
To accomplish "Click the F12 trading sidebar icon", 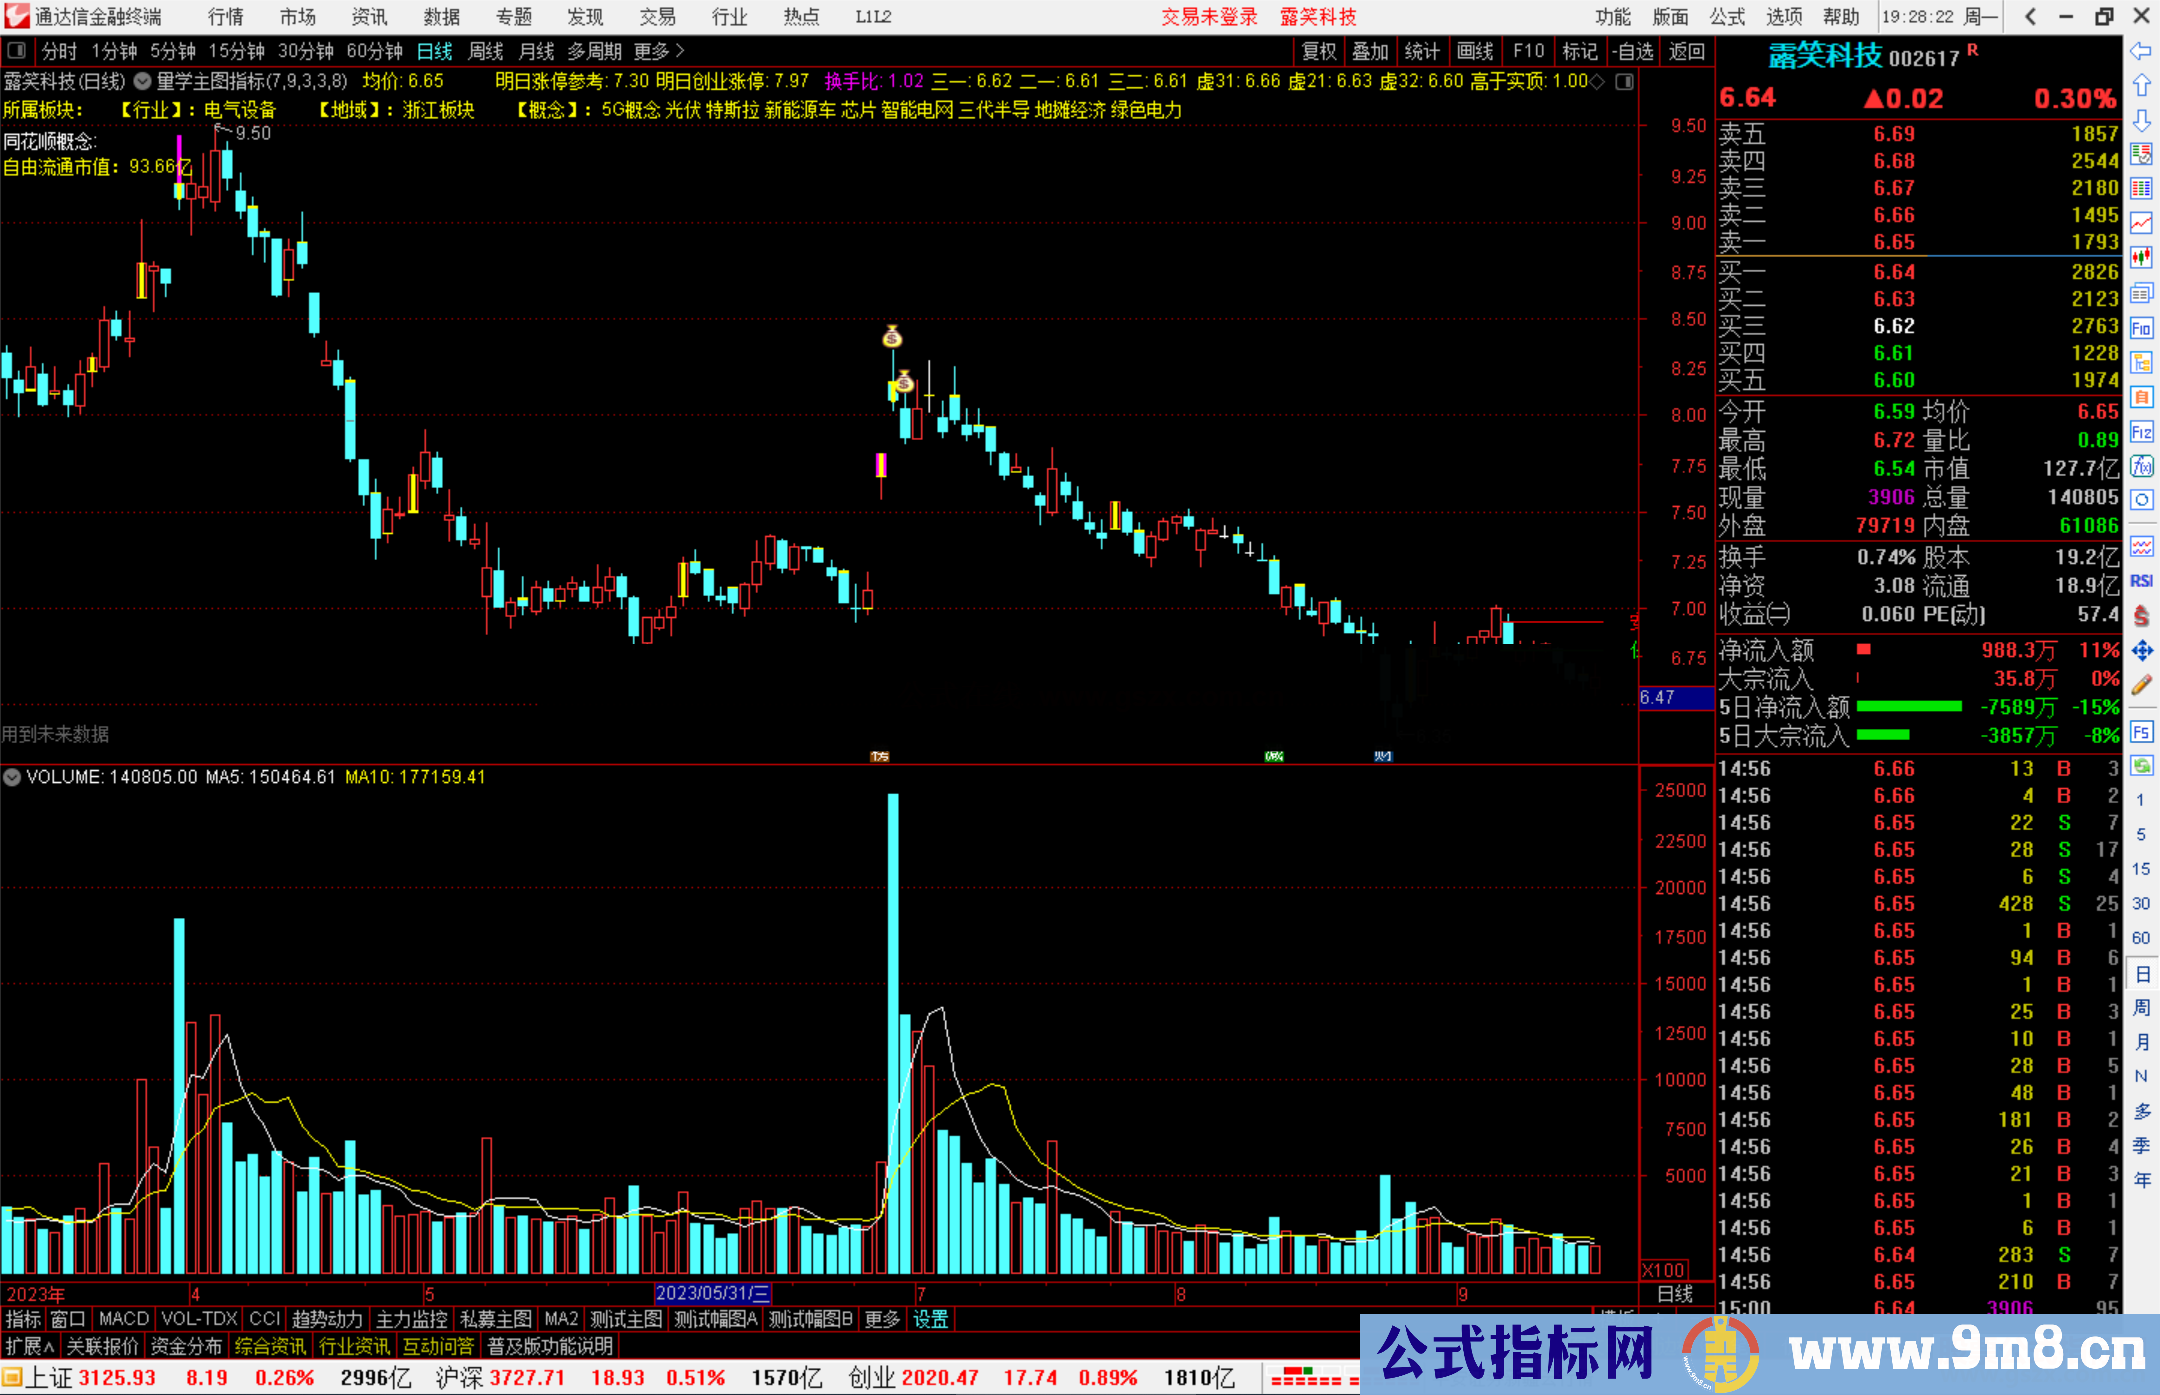I will click(x=2141, y=432).
